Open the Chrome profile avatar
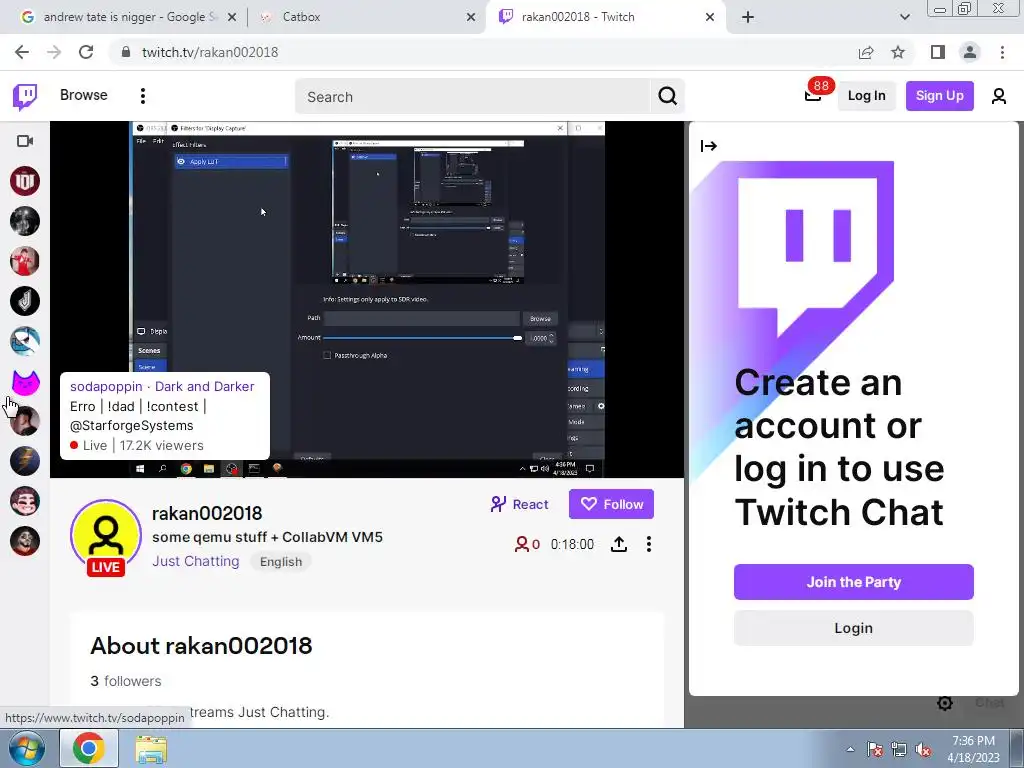This screenshot has width=1024, height=768. tap(970, 52)
